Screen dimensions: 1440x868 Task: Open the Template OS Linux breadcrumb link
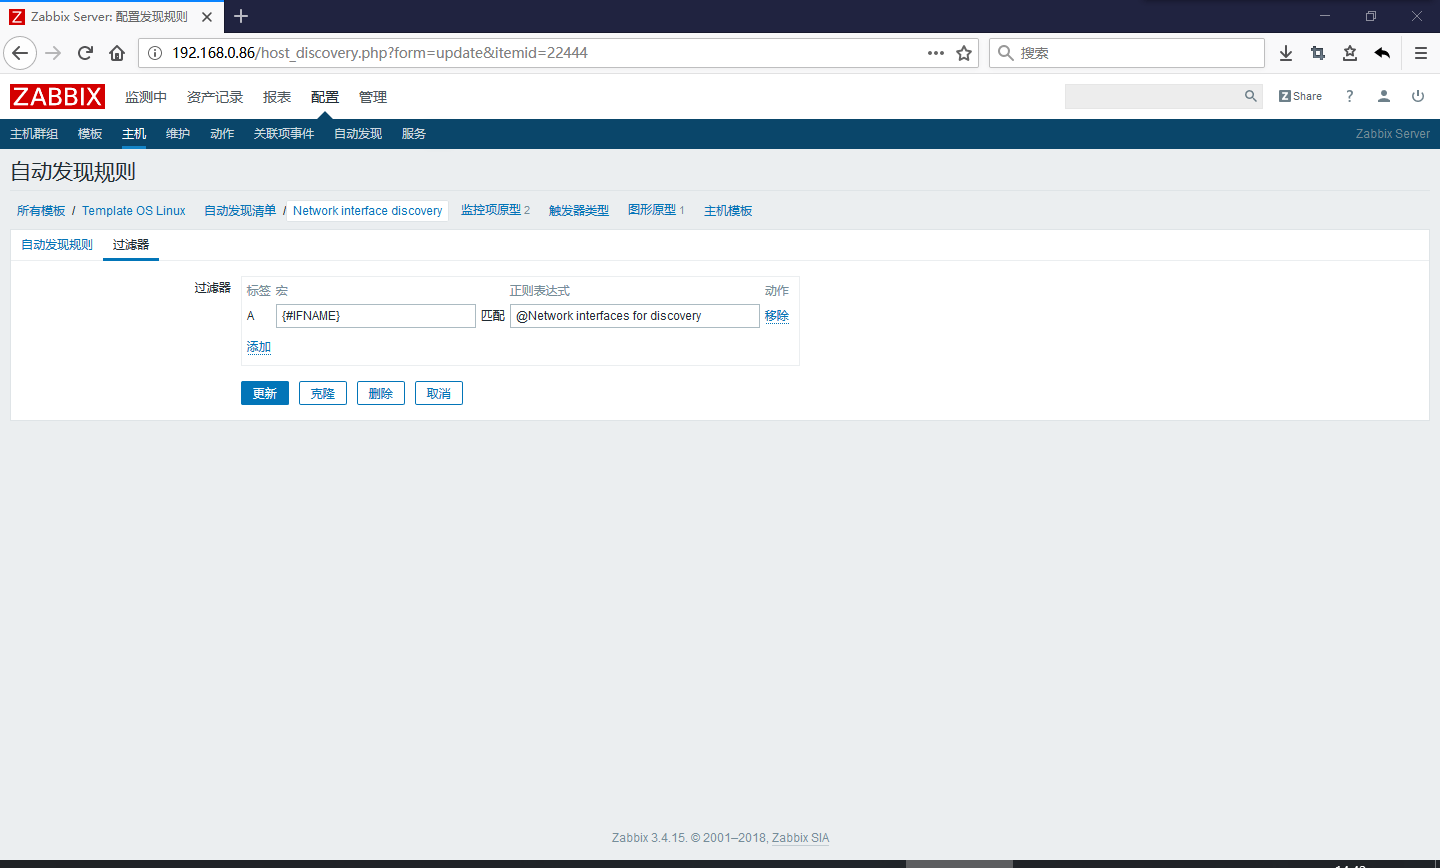coord(134,211)
